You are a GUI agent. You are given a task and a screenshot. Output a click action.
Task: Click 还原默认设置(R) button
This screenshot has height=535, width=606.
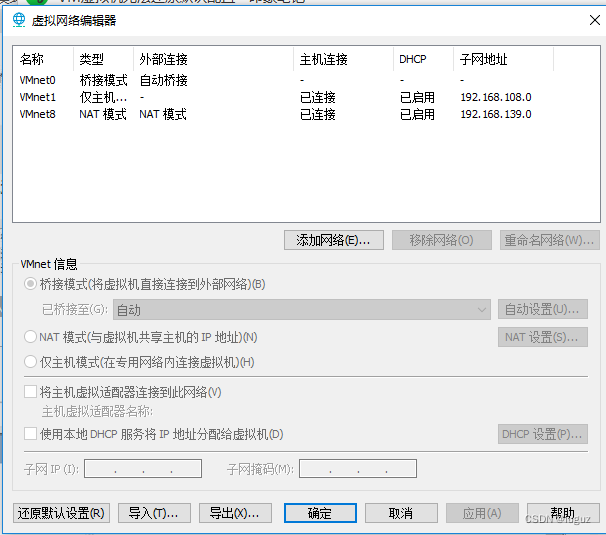coord(61,513)
